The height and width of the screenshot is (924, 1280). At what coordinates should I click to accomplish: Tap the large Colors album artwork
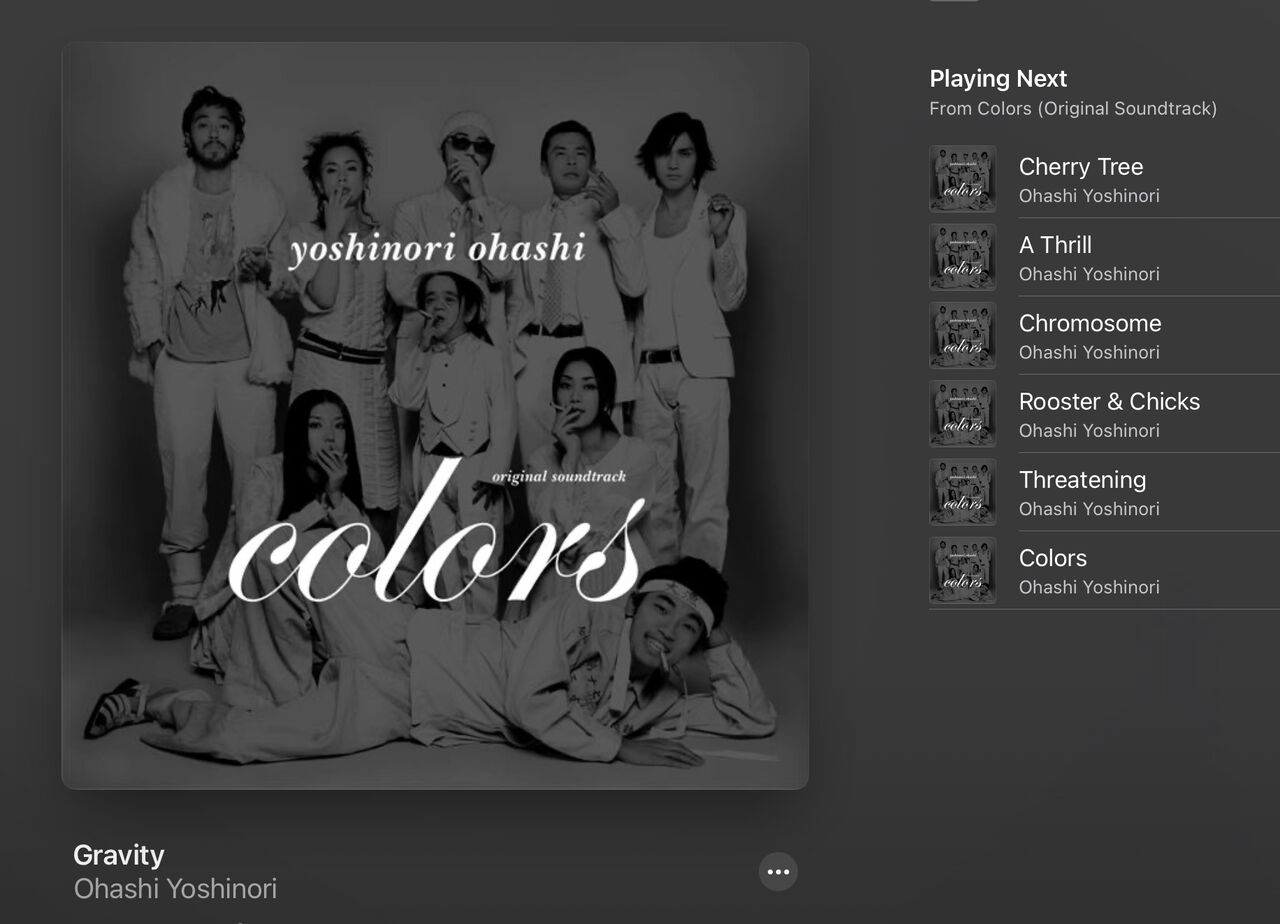tap(435, 416)
